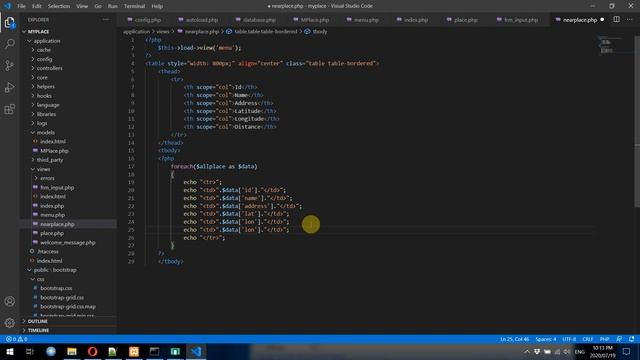Image resolution: width=640 pixels, height=360 pixels.
Task: Open the editor More Actions ellipsis
Action: [630, 20]
